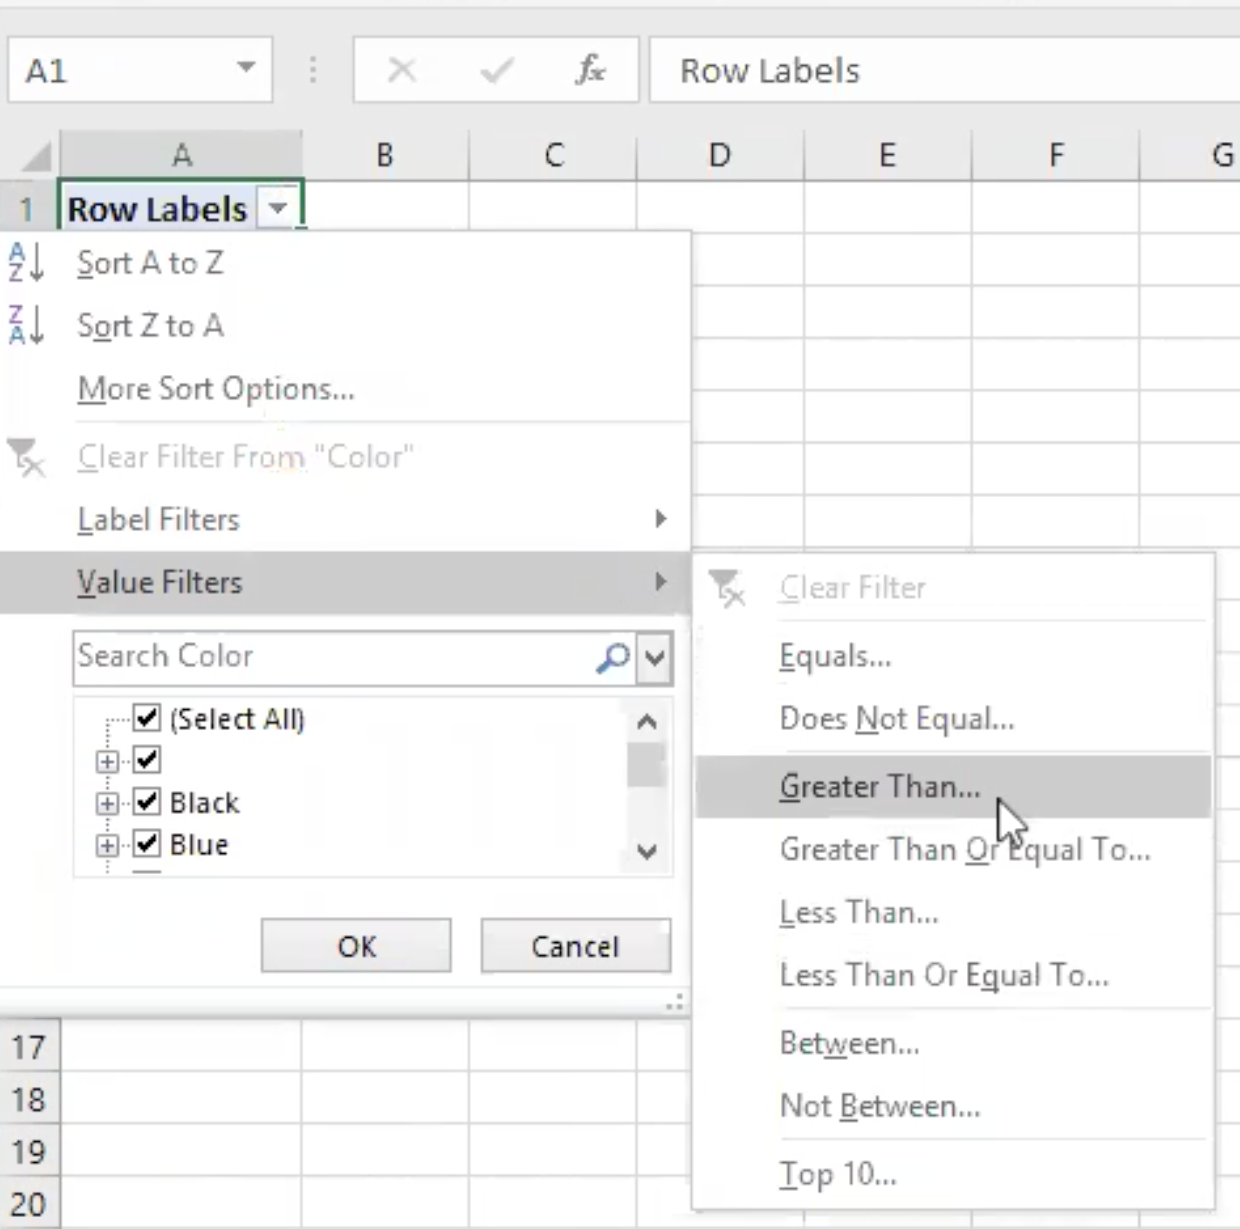1240x1229 pixels.
Task: Click the formula bar showing Row Labels
Action: click(945, 70)
